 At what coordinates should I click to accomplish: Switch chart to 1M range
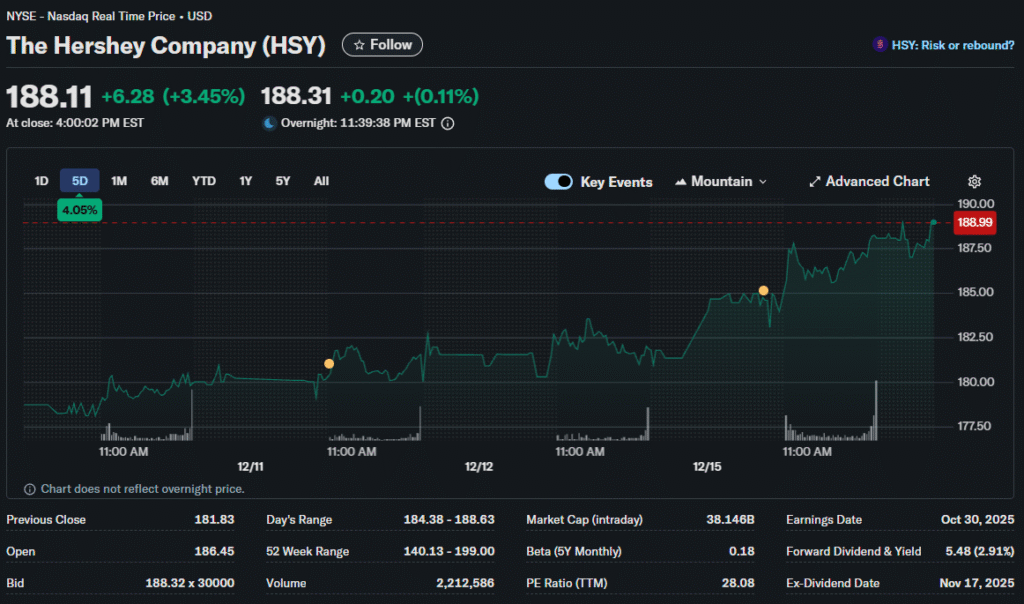tap(119, 181)
